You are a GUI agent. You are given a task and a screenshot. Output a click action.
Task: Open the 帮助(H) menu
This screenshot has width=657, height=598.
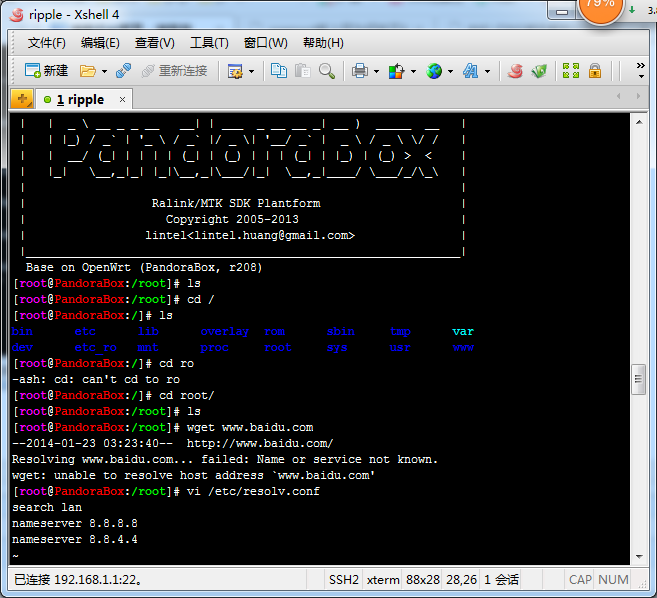323,43
